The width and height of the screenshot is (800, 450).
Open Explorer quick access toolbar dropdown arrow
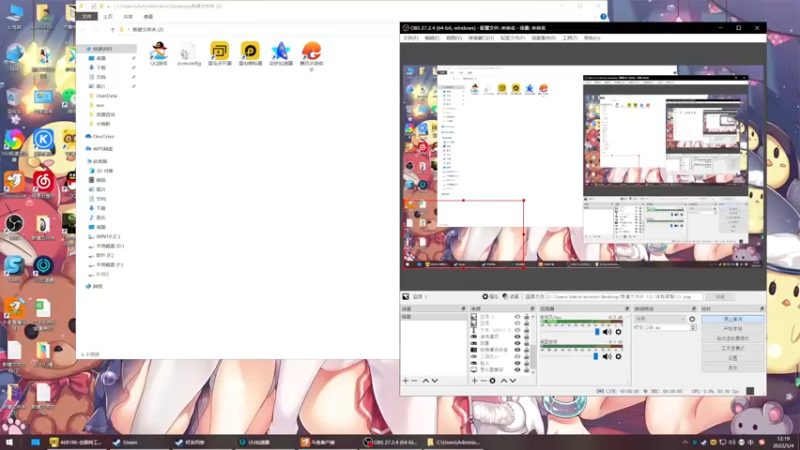tap(108, 6)
